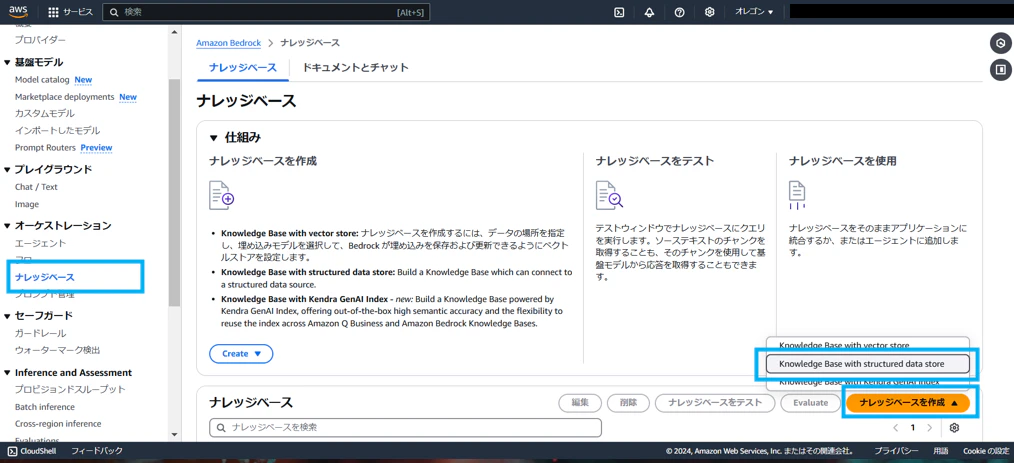Click the use knowledge base document icon

[x=798, y=195]
